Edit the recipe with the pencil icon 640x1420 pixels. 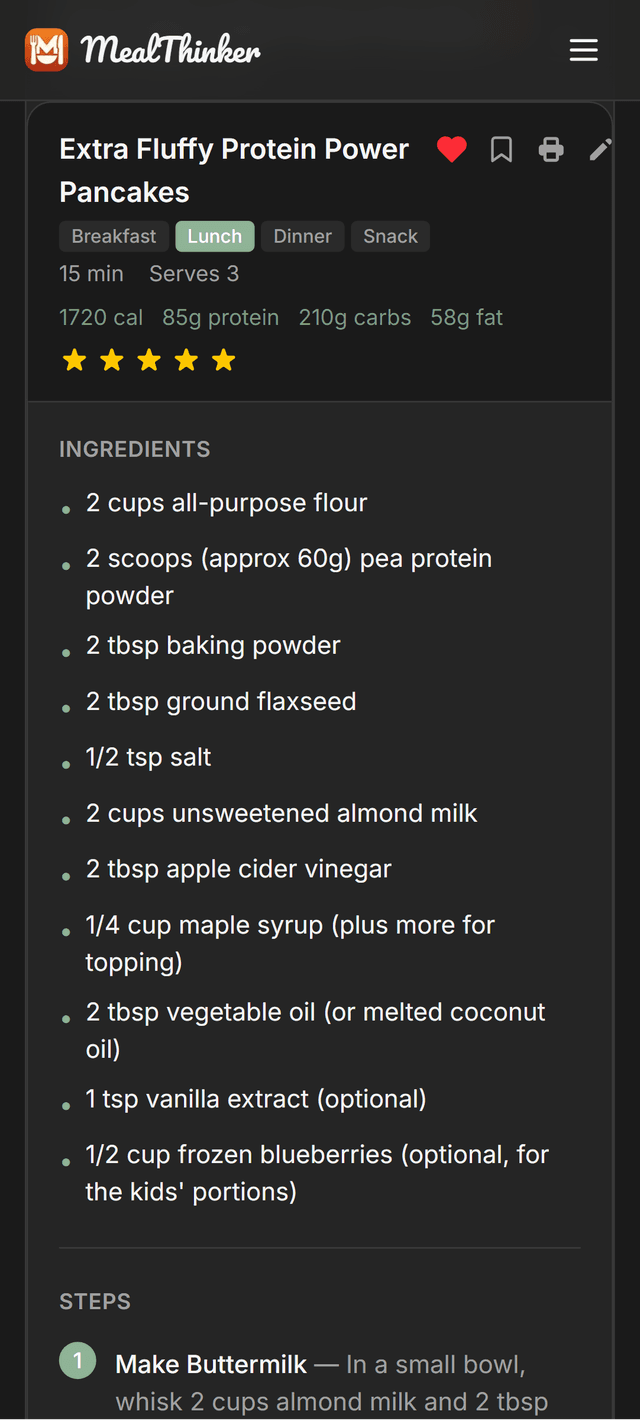click(x=599, y=149)
